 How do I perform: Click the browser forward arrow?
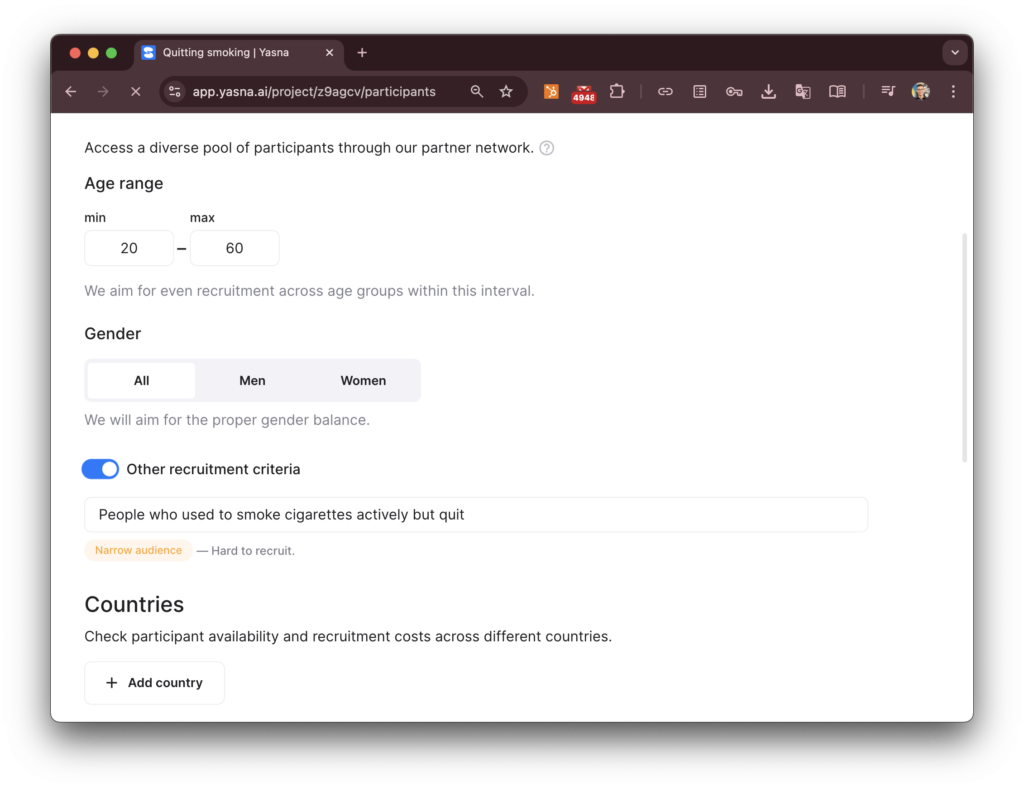(103, 91)
